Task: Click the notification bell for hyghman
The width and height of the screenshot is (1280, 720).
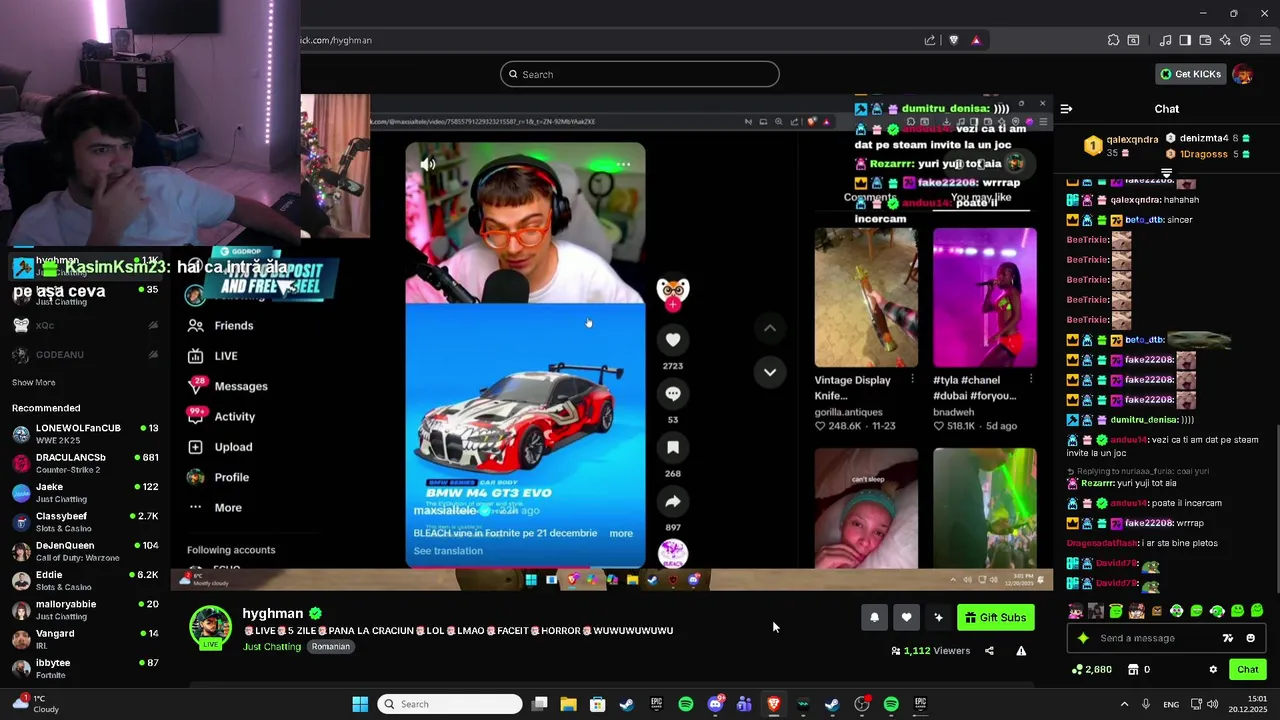Action: (874, 617)
